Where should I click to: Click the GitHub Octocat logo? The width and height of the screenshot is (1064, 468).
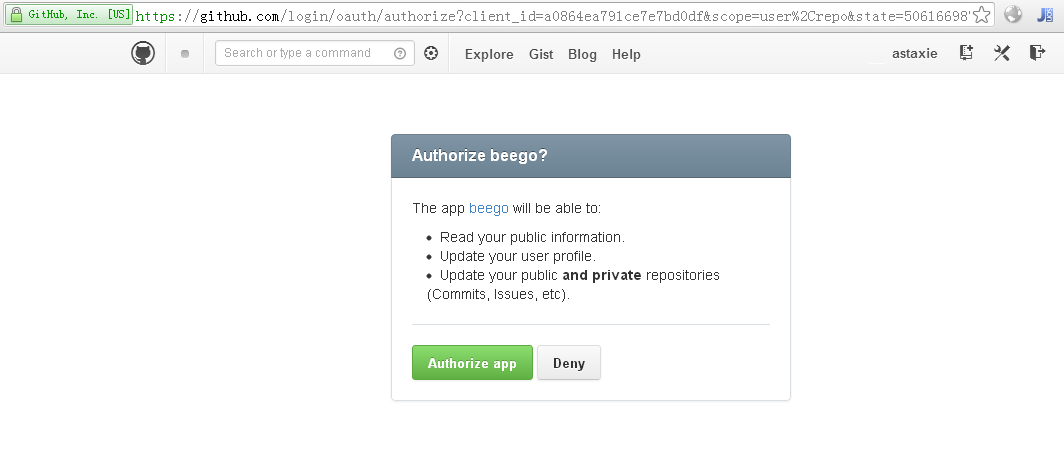pos(143,53)
